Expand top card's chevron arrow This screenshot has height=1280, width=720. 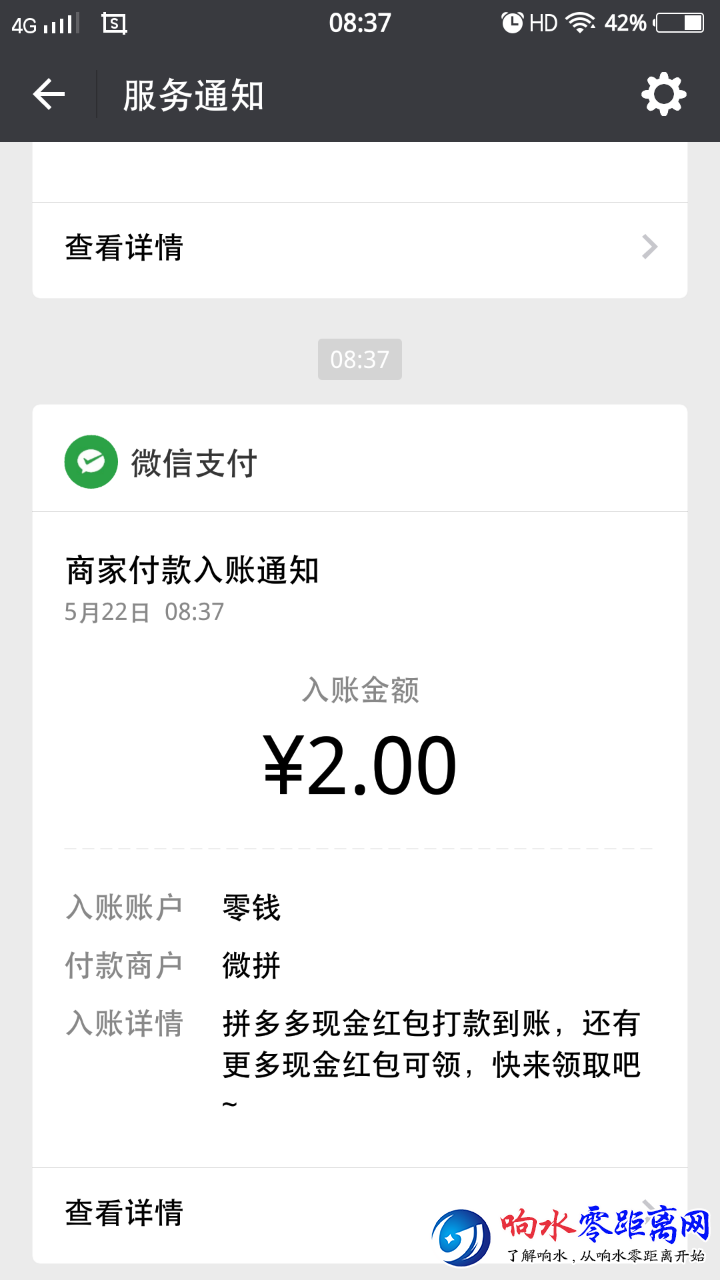click(650, 246)
